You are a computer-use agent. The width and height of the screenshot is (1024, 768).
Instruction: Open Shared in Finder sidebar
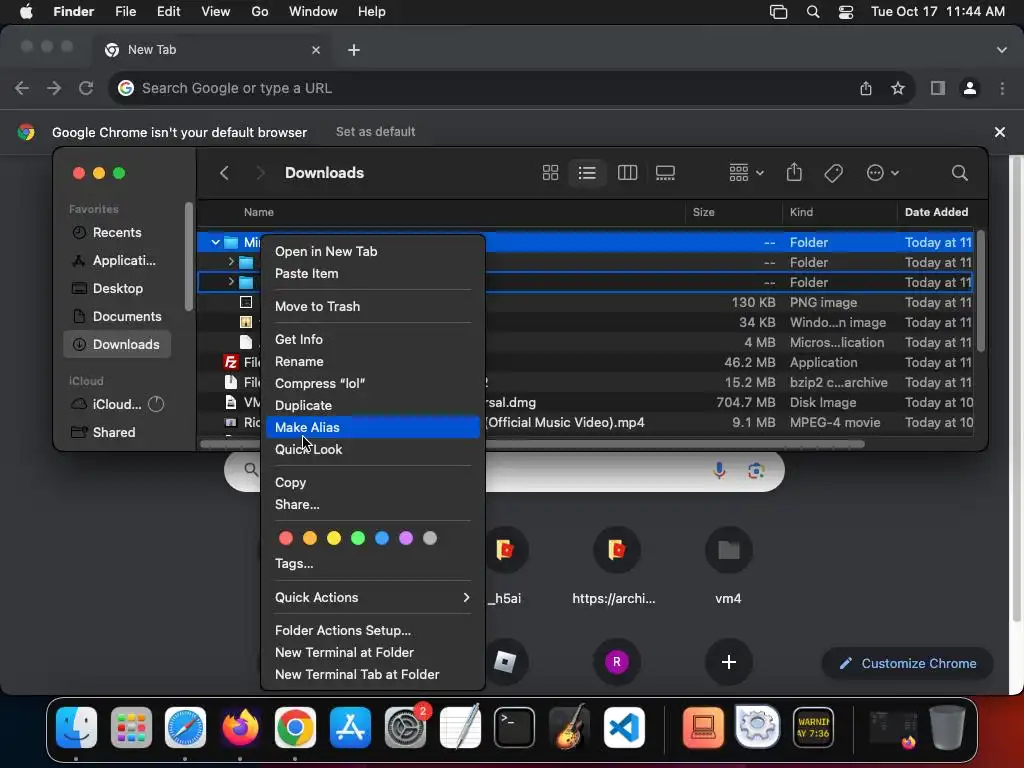[117, 432]
